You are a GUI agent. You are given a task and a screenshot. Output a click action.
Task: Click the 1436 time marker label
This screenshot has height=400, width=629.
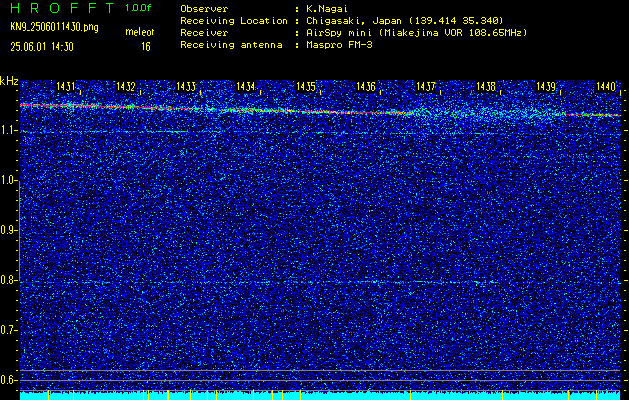[x=366, y=86]
